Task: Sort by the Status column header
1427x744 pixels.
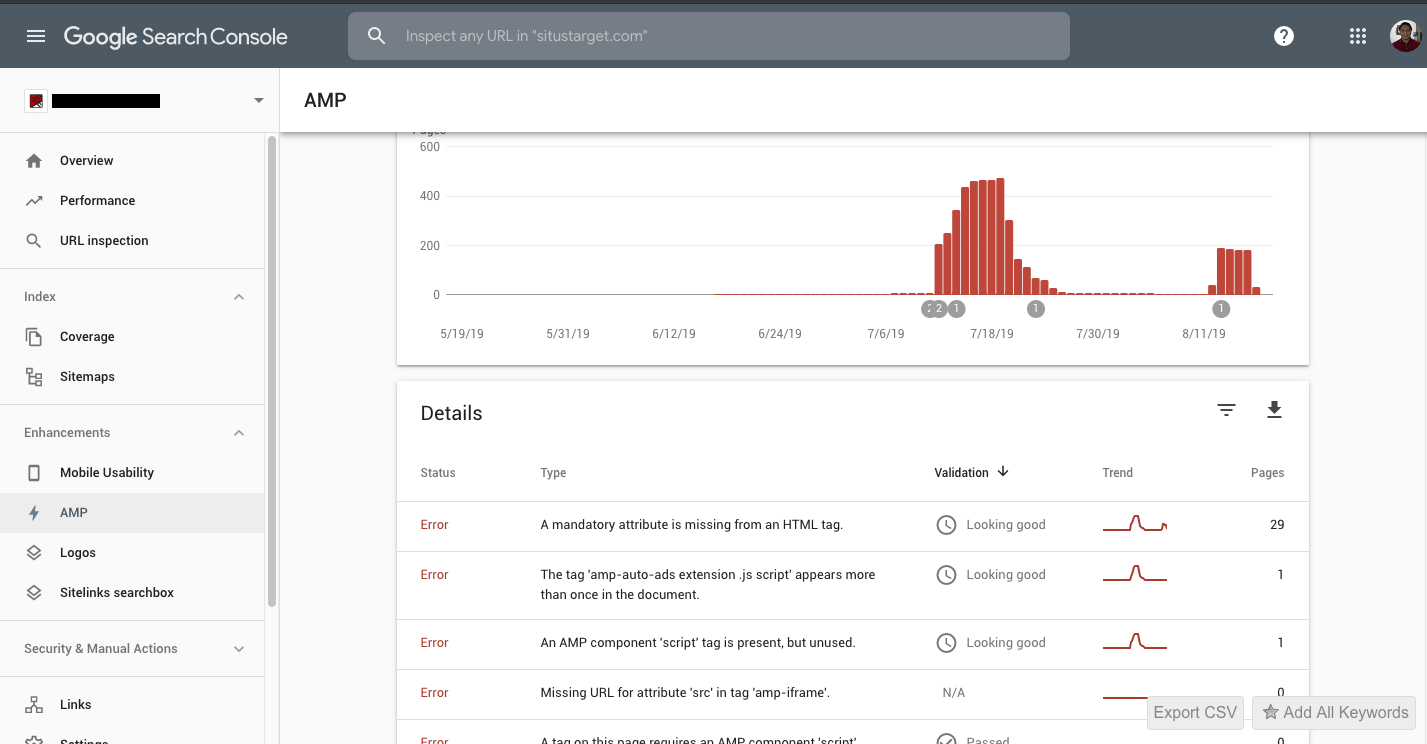Action: pyautogui.click(x=438, y=473)
